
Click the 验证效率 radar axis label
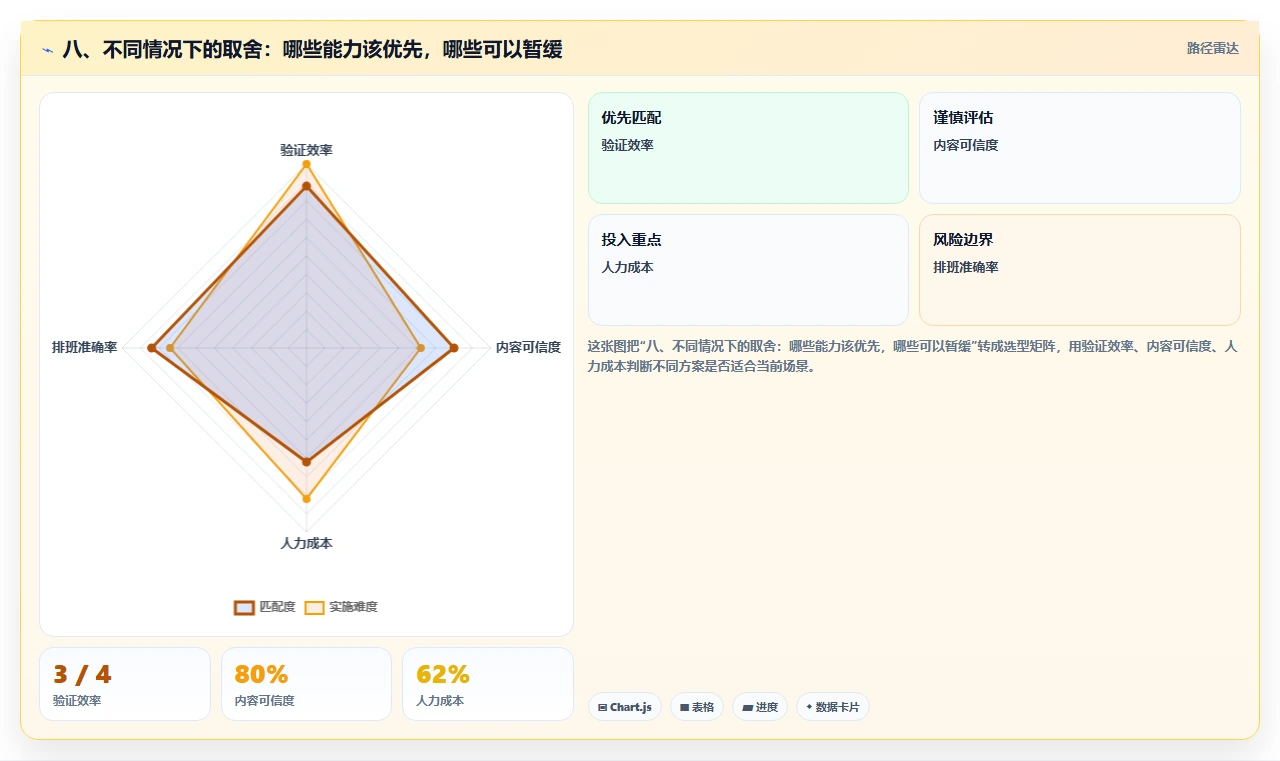point(306,150)
